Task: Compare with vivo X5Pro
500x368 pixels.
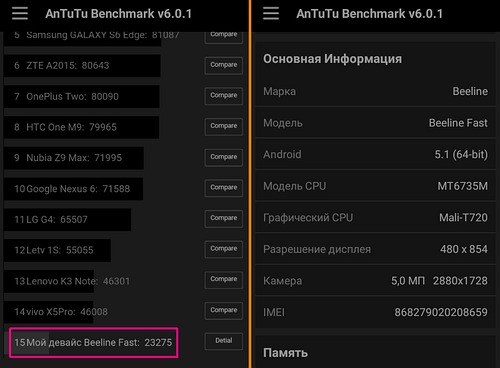Action: pyautogui.click(x=224, y=311)
